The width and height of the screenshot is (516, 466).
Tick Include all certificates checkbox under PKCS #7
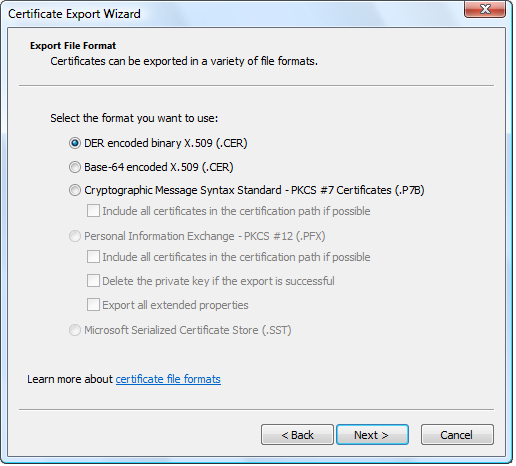[93, 211]
